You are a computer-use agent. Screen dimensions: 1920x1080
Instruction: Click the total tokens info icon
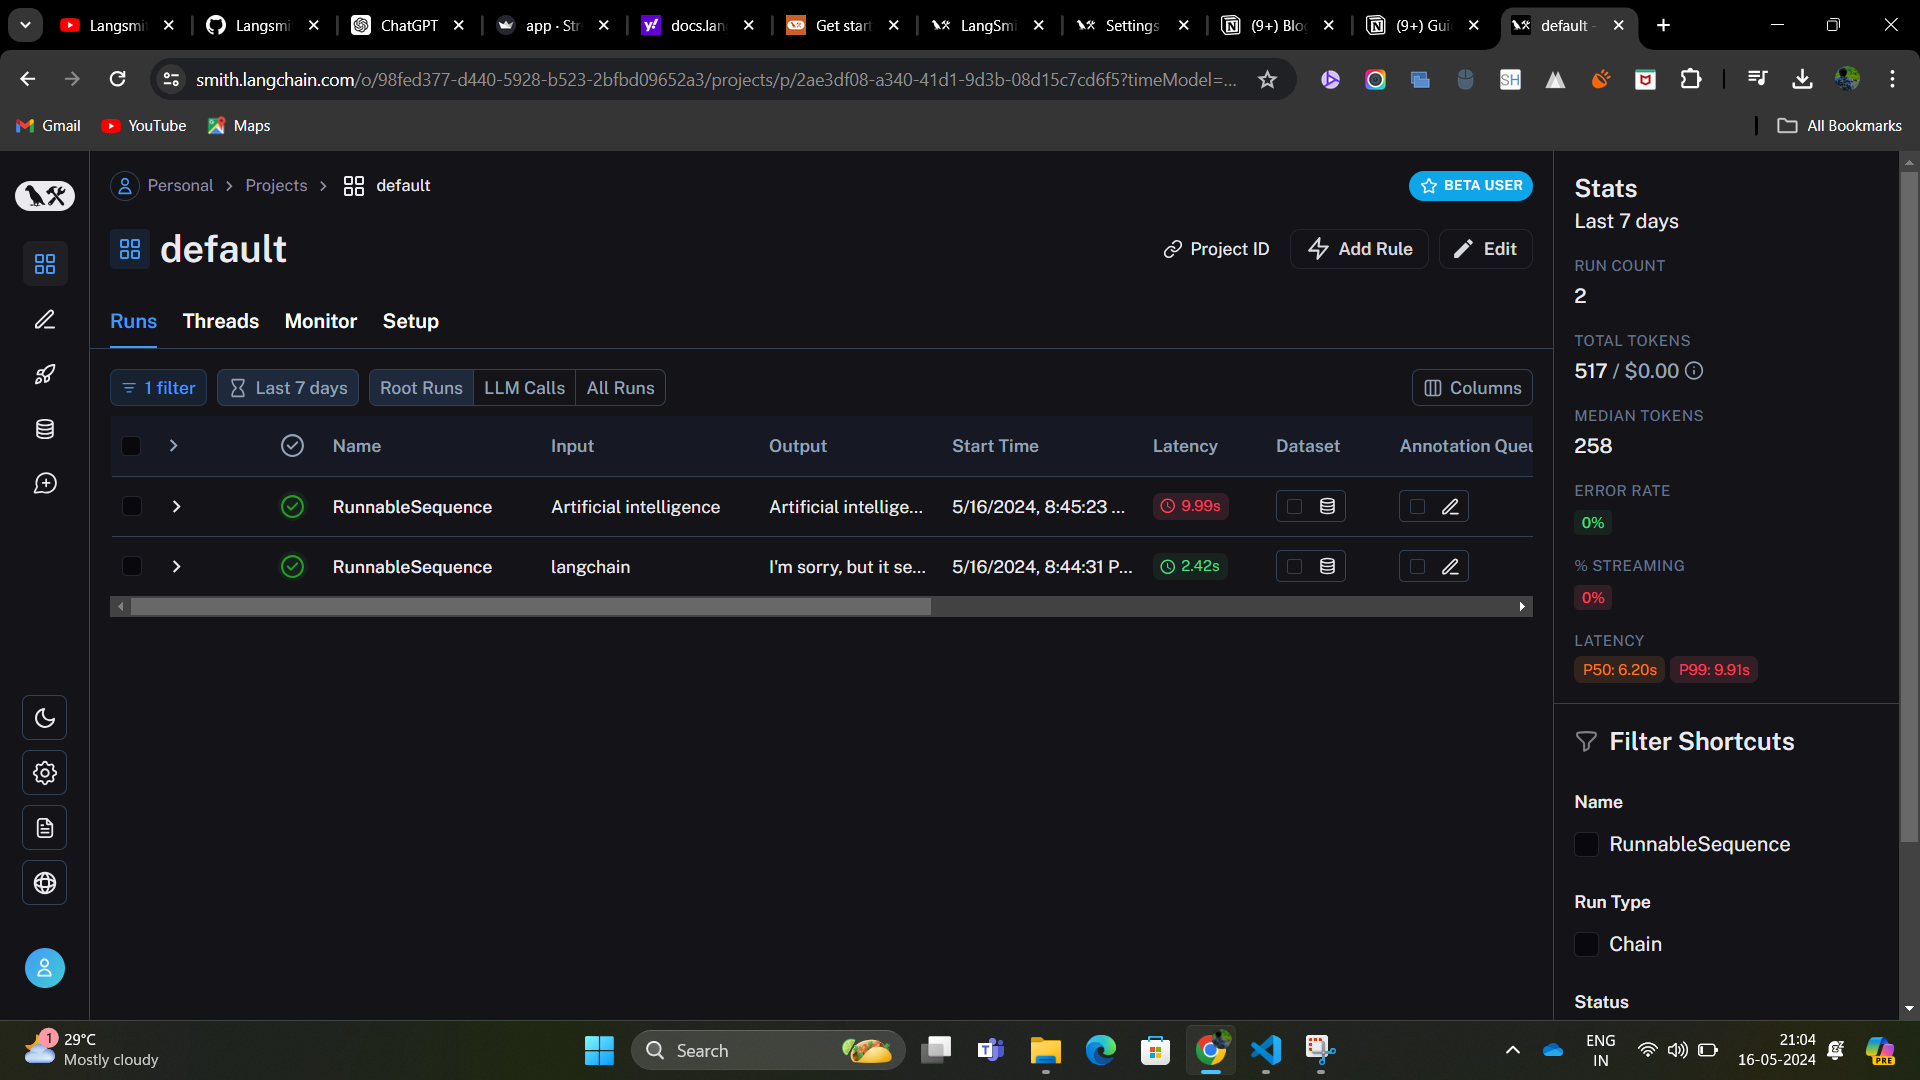click(1694, 371)
